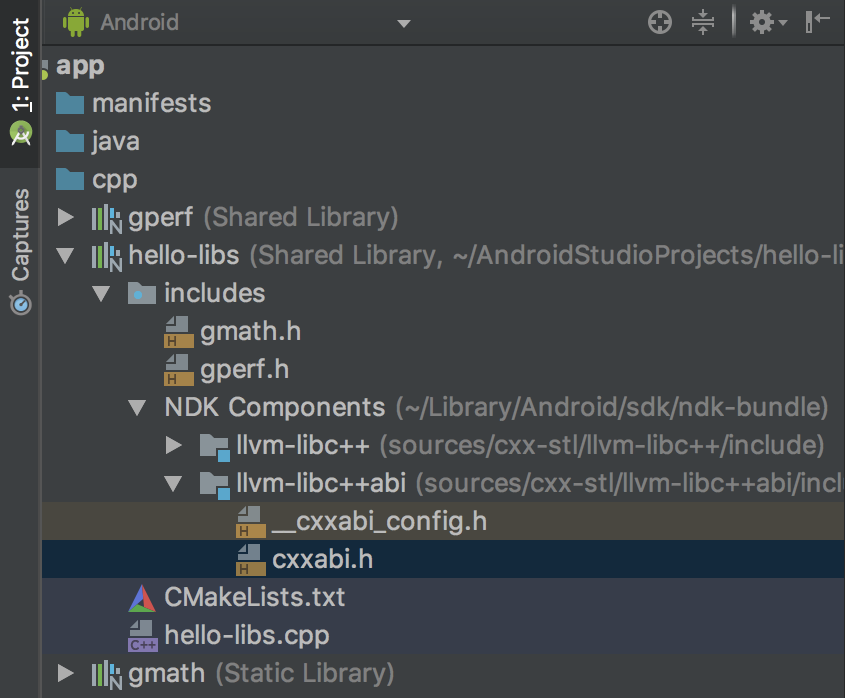Click Scroll from Source target icon
845x698 pixels.
[x=660, y=23]
